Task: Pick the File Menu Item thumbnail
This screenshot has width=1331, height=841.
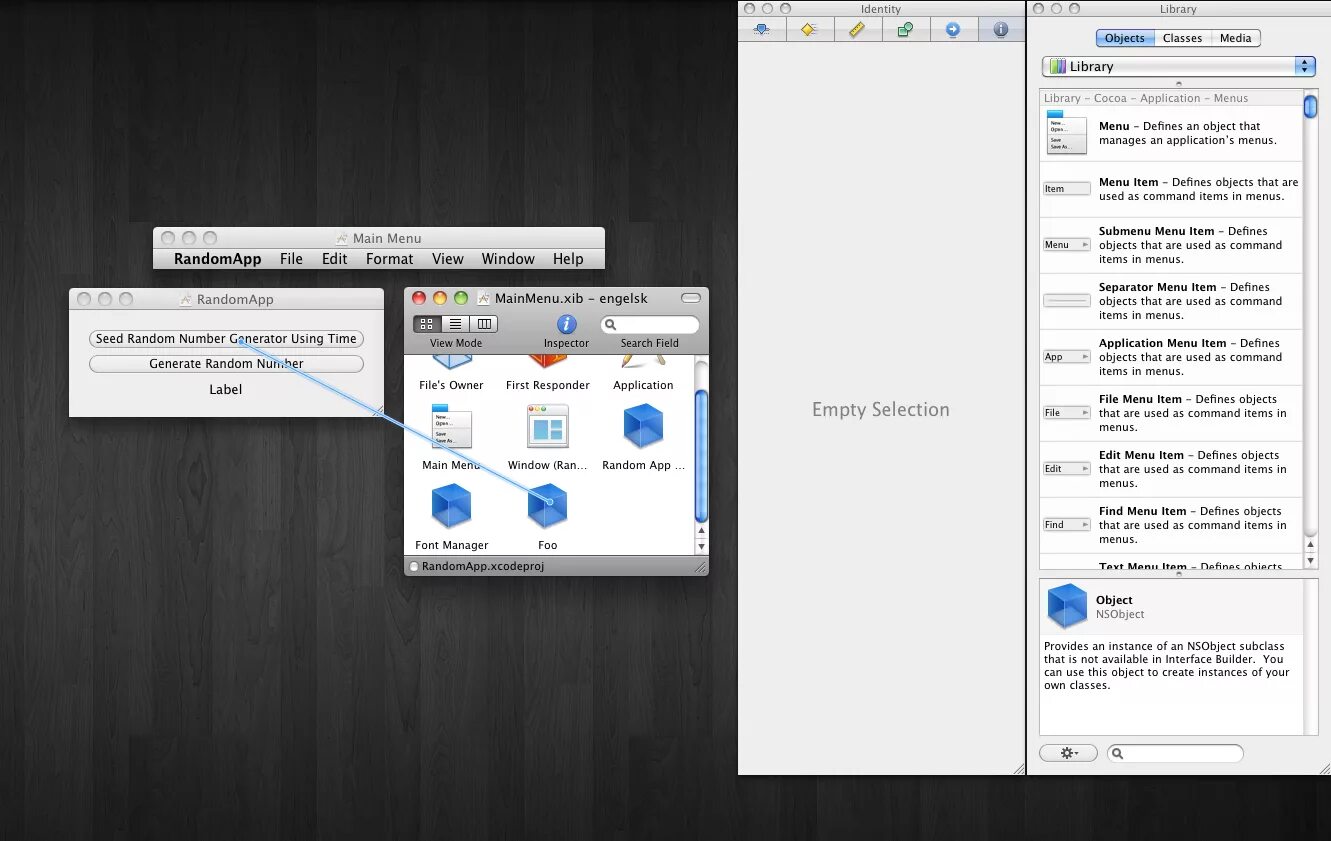Action: tap(1066, 412)
